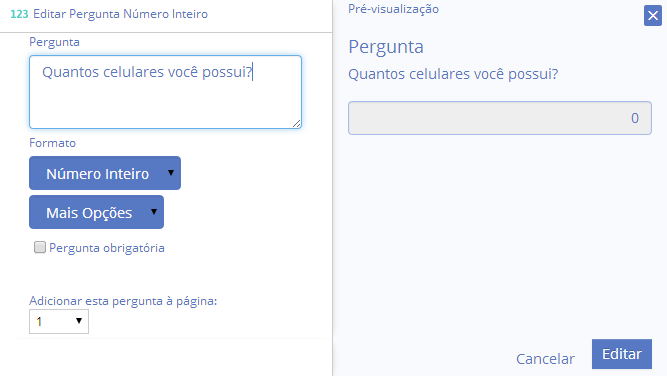Click the 123 integer question icon
The image size is (667, 376).
click(x=19, y=14)
